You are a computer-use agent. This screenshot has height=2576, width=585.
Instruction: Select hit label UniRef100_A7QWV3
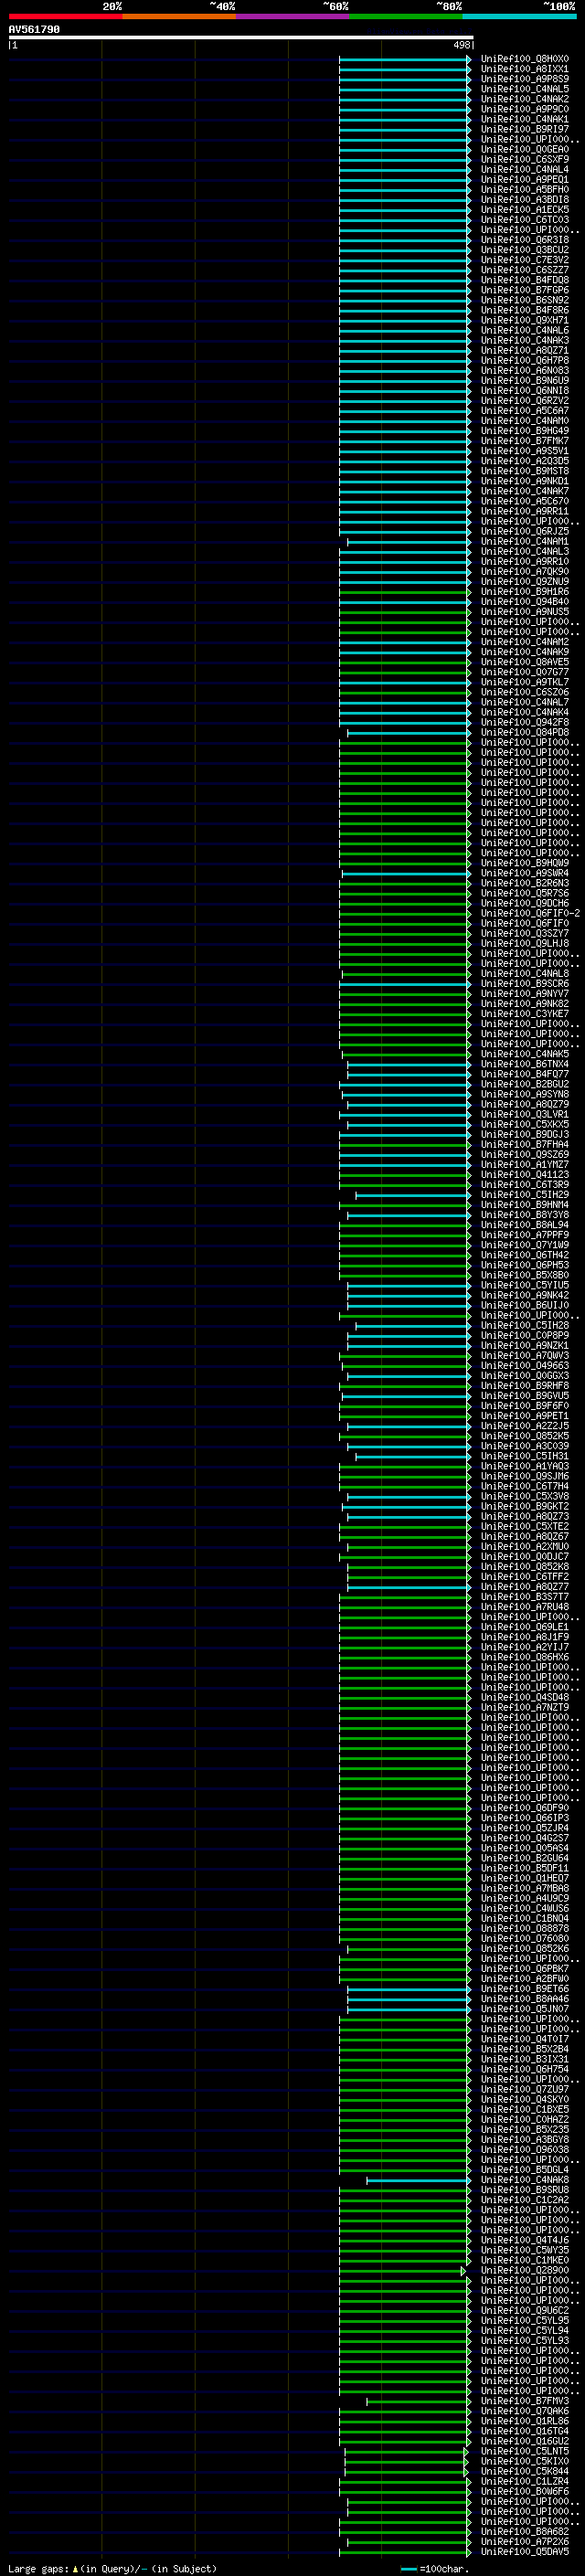click(x=524, y=1355)
